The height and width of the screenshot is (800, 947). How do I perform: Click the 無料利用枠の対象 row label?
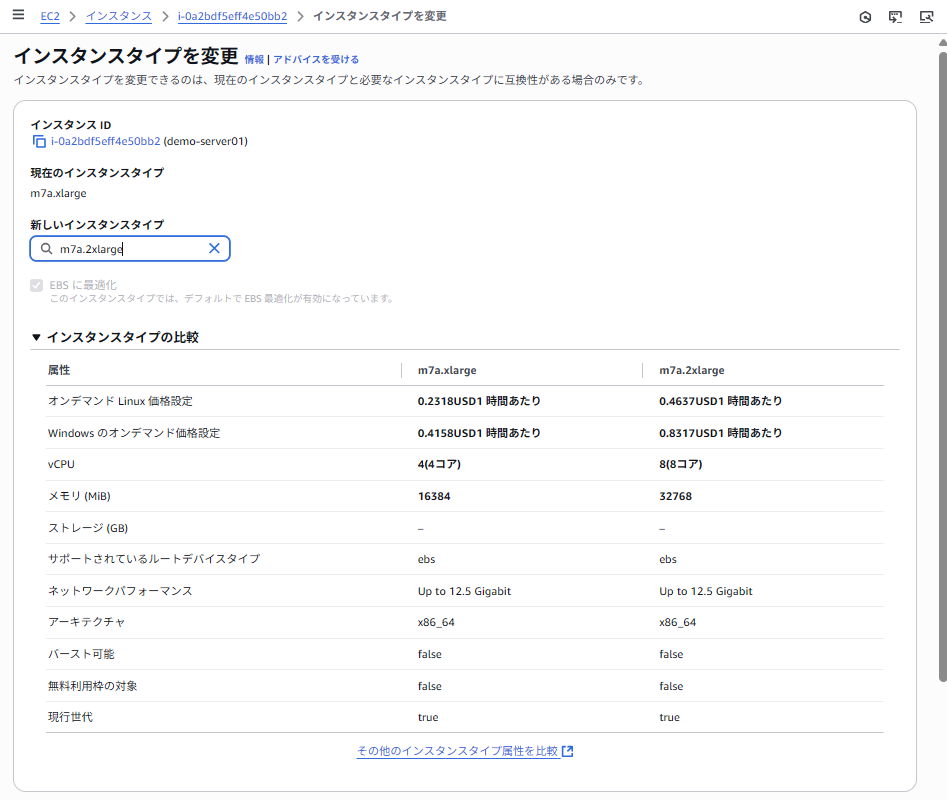(92, 686)
